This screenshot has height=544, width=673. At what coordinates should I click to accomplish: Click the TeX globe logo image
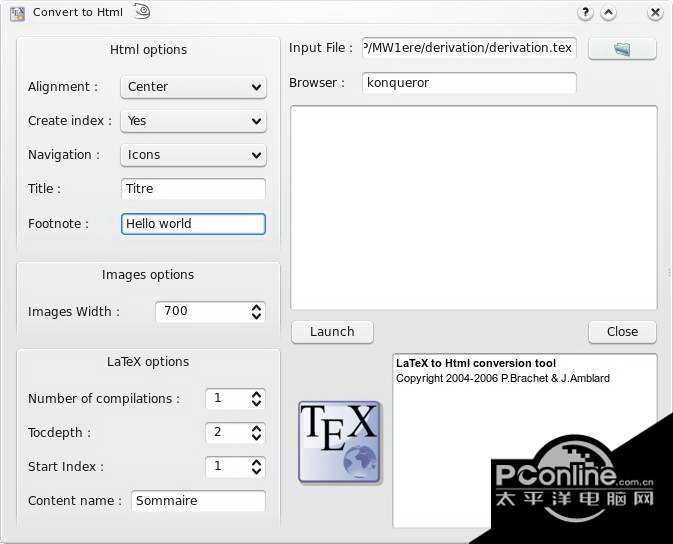point(339,442)
